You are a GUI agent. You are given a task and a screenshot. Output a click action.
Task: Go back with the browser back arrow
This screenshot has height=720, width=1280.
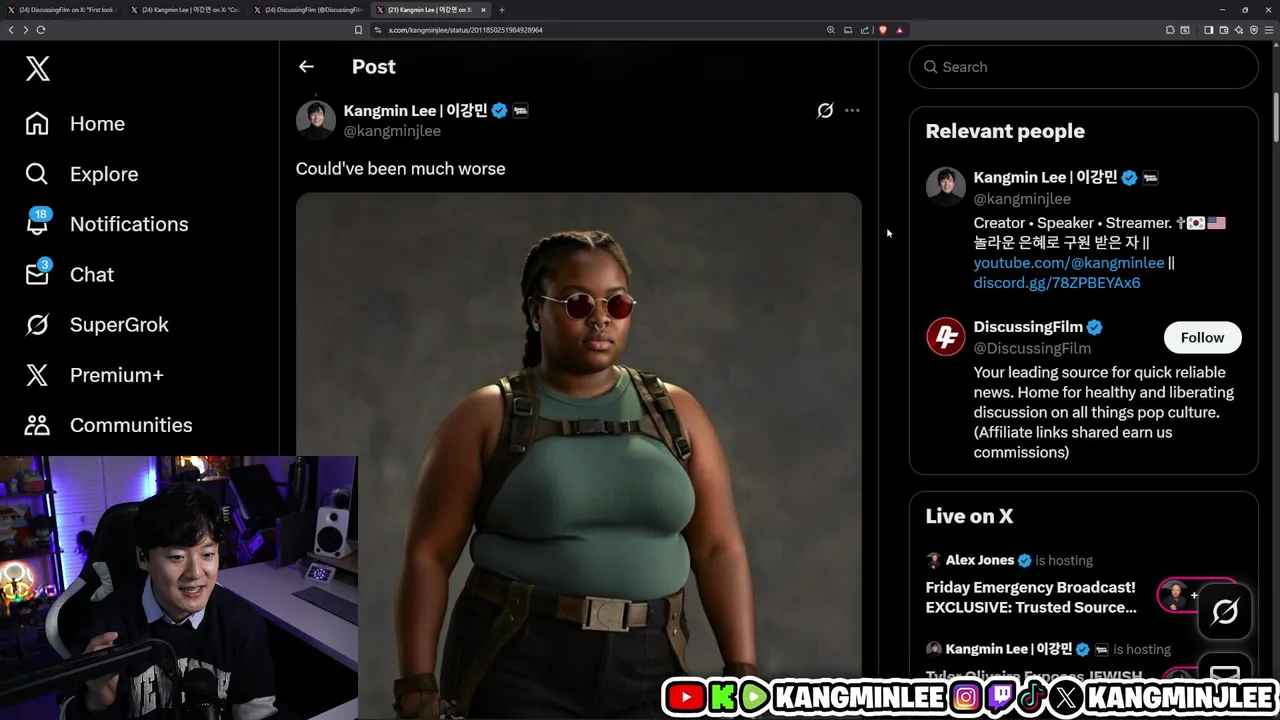11,30
